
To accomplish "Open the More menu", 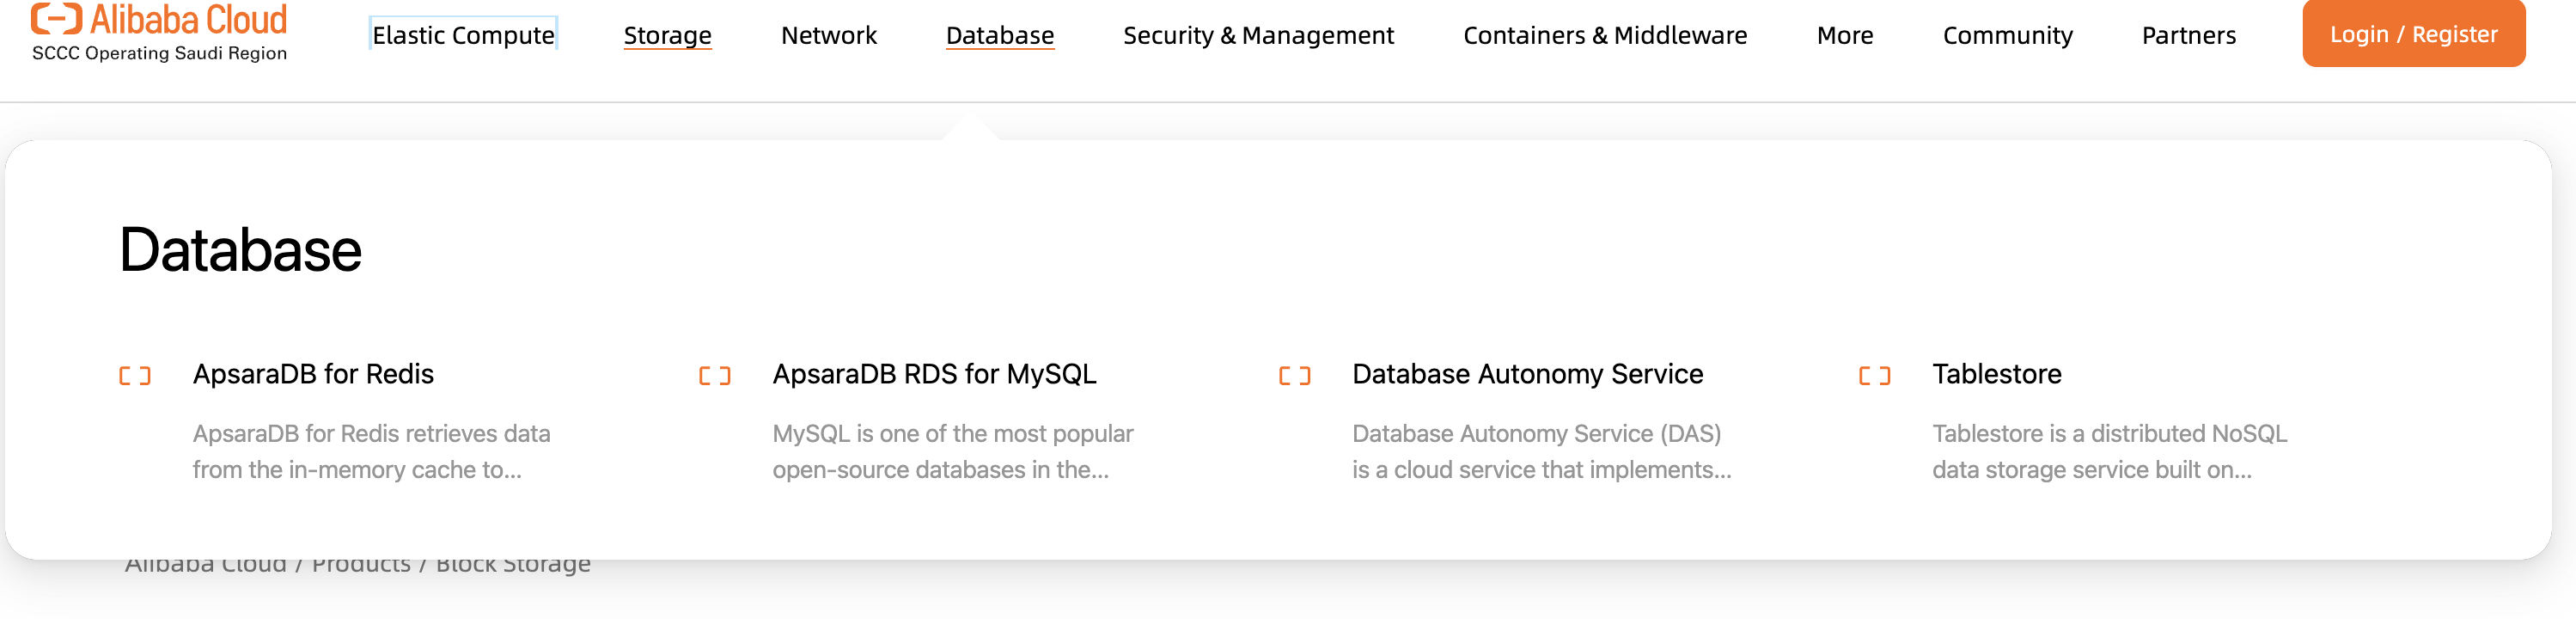I will pyautogui.click(x=1844, y=35).
